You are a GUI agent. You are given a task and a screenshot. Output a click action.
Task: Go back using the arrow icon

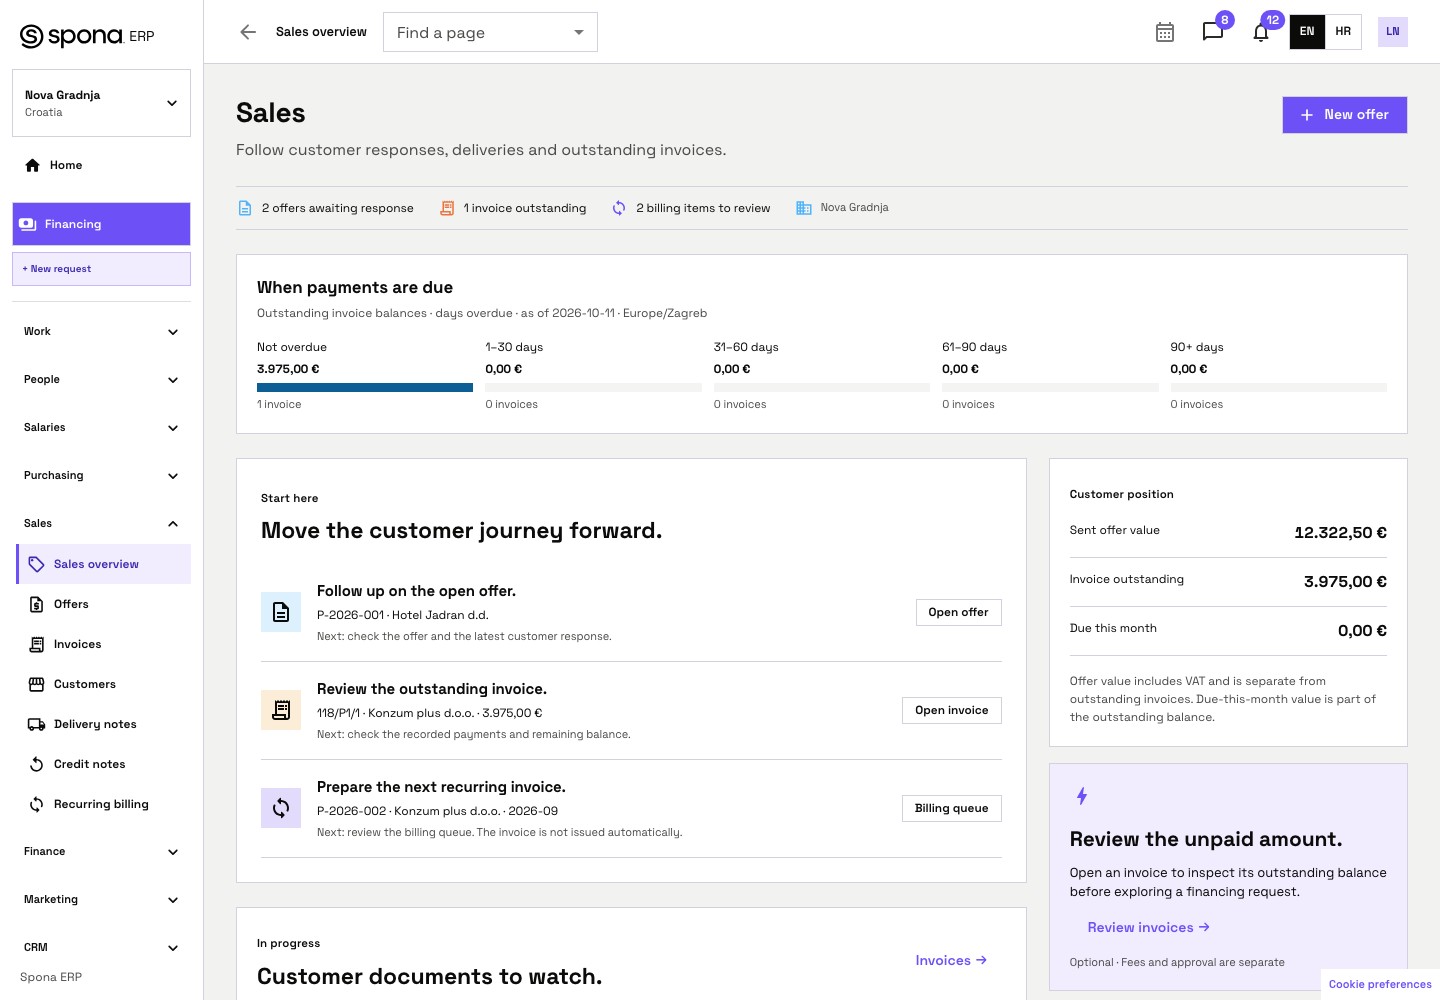[248, 32]
